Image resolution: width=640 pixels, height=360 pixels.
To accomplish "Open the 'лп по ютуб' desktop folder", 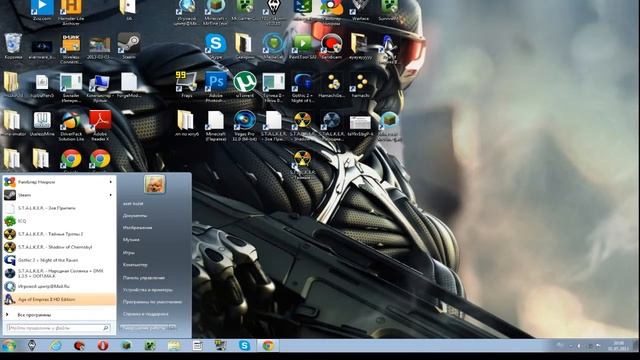I will point(186,123).
